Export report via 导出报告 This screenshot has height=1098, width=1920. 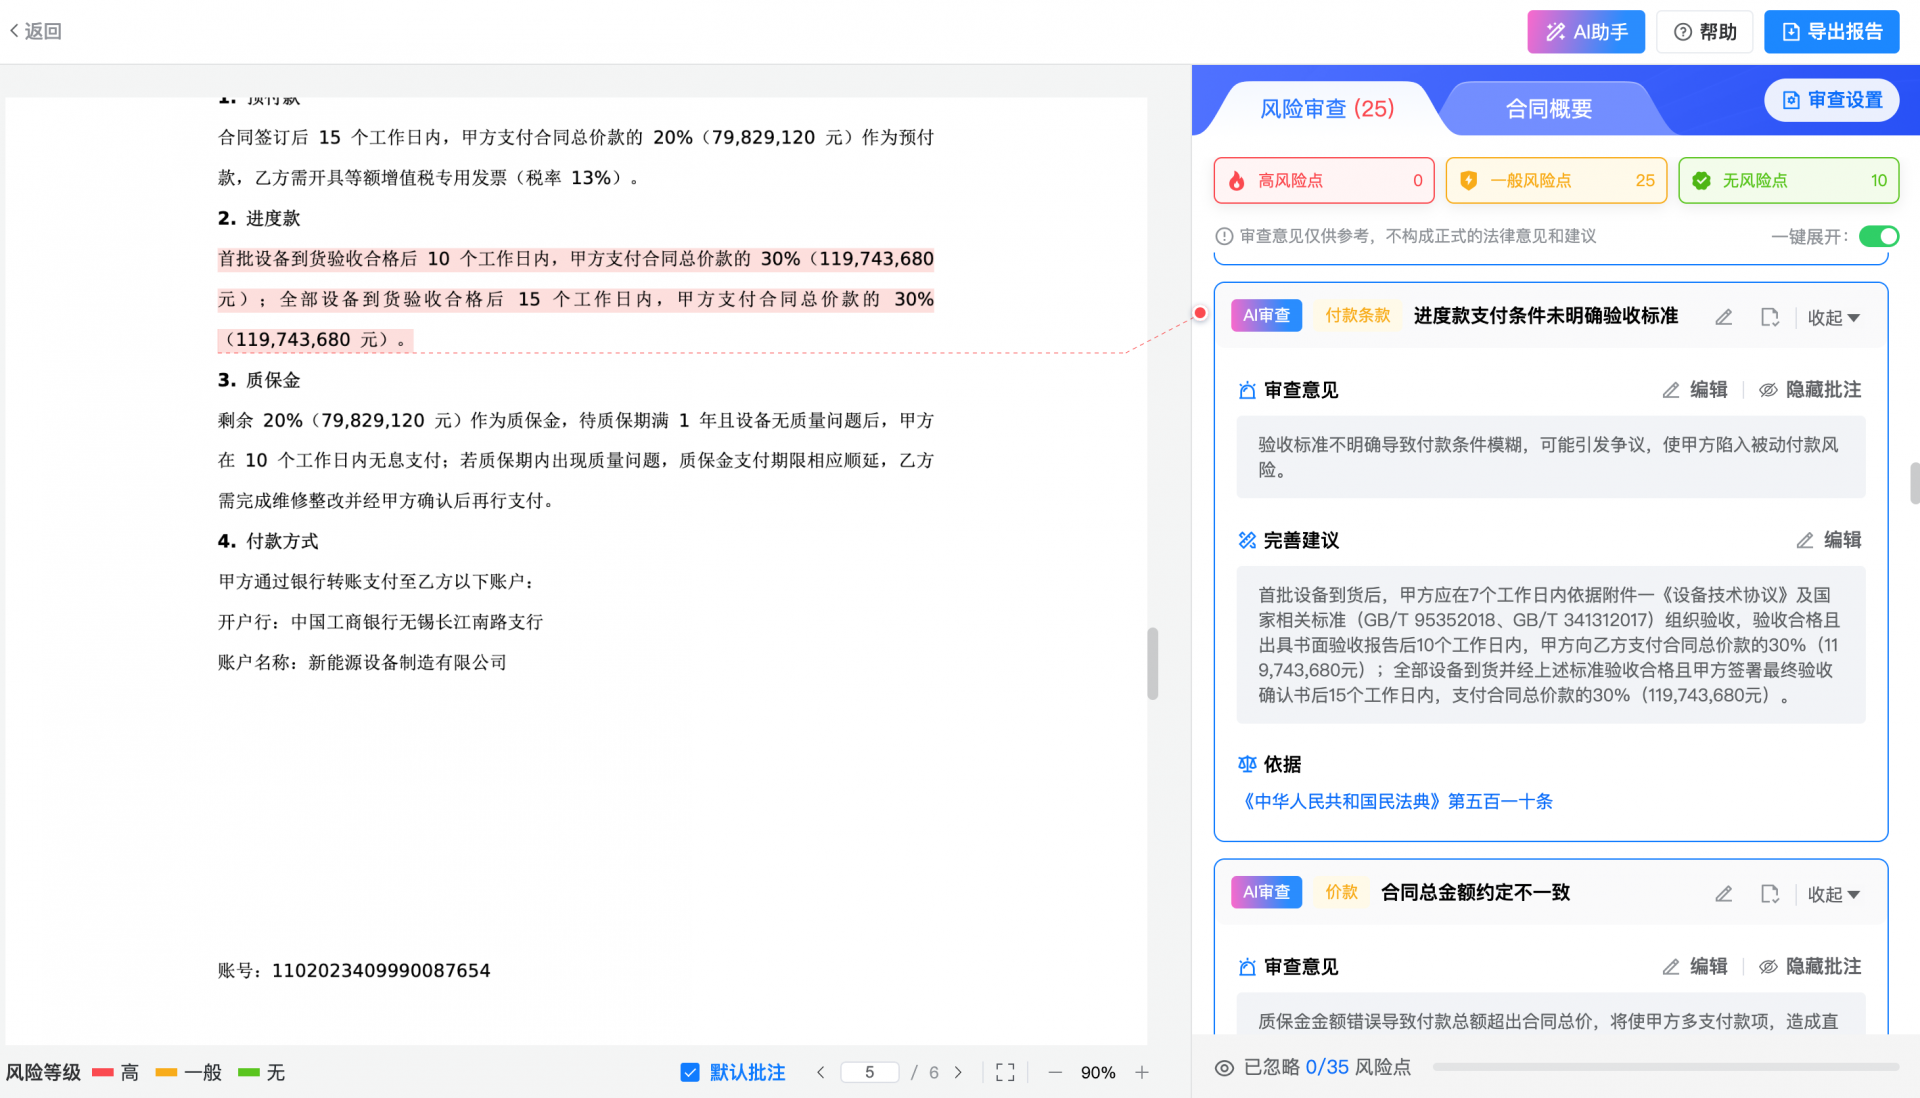point(1831,31)
